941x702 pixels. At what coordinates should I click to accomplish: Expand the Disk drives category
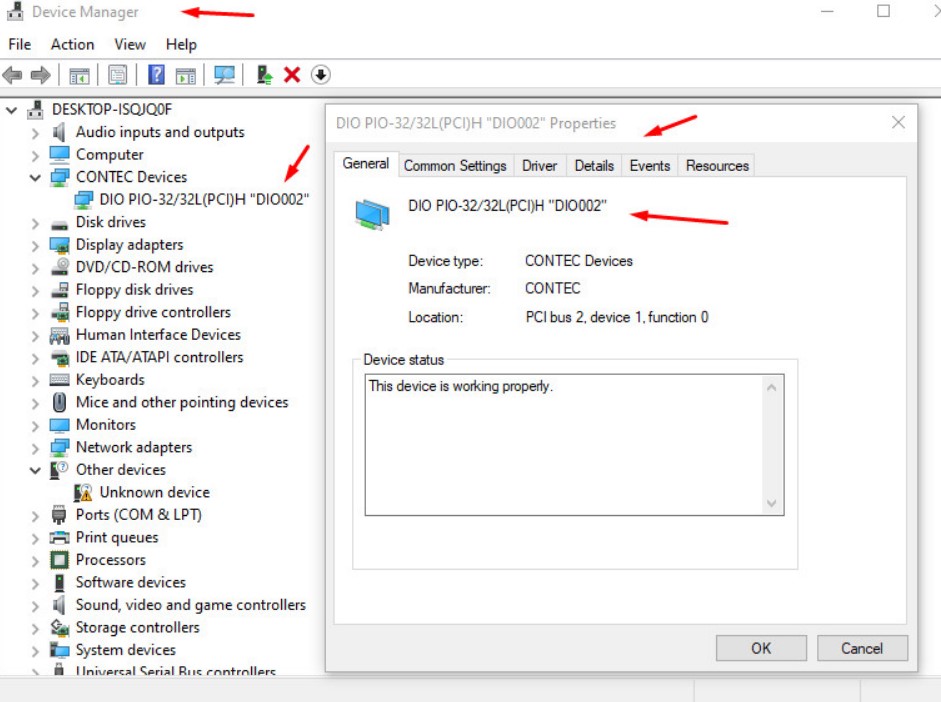[x=35, y=223]
